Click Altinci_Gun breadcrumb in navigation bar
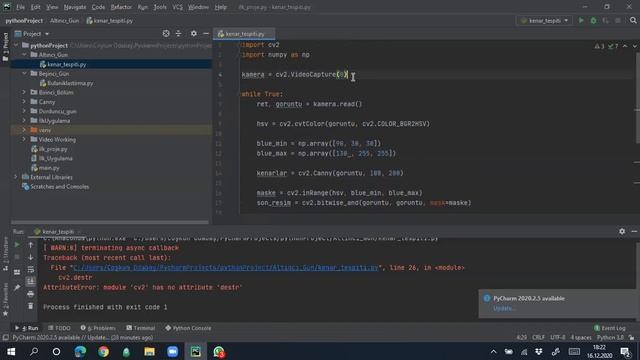Viewport: 640px width, 360px height. (x=64, y=20)
